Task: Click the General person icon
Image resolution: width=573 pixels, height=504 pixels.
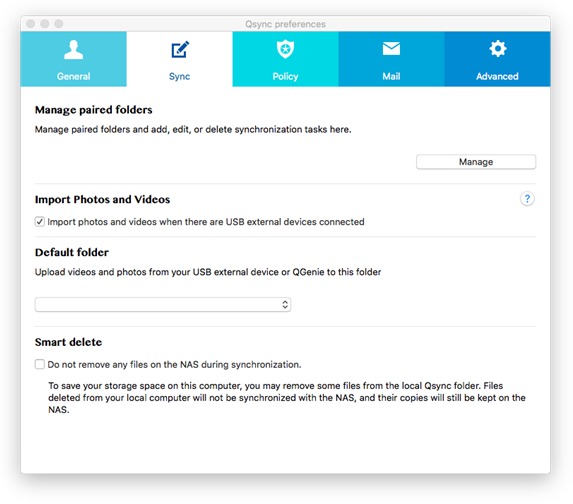Action: tap(73, 49)
